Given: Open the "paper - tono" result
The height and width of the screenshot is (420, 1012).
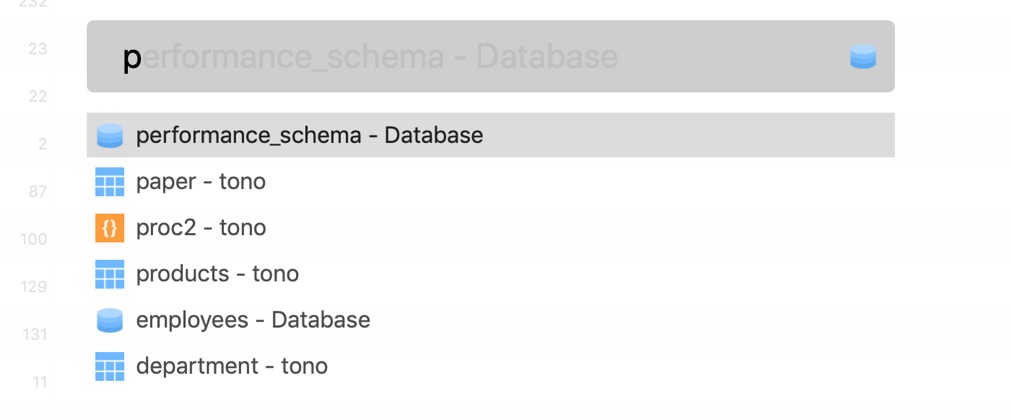Looking at the screenshot, I should click(x=201, y=182).
